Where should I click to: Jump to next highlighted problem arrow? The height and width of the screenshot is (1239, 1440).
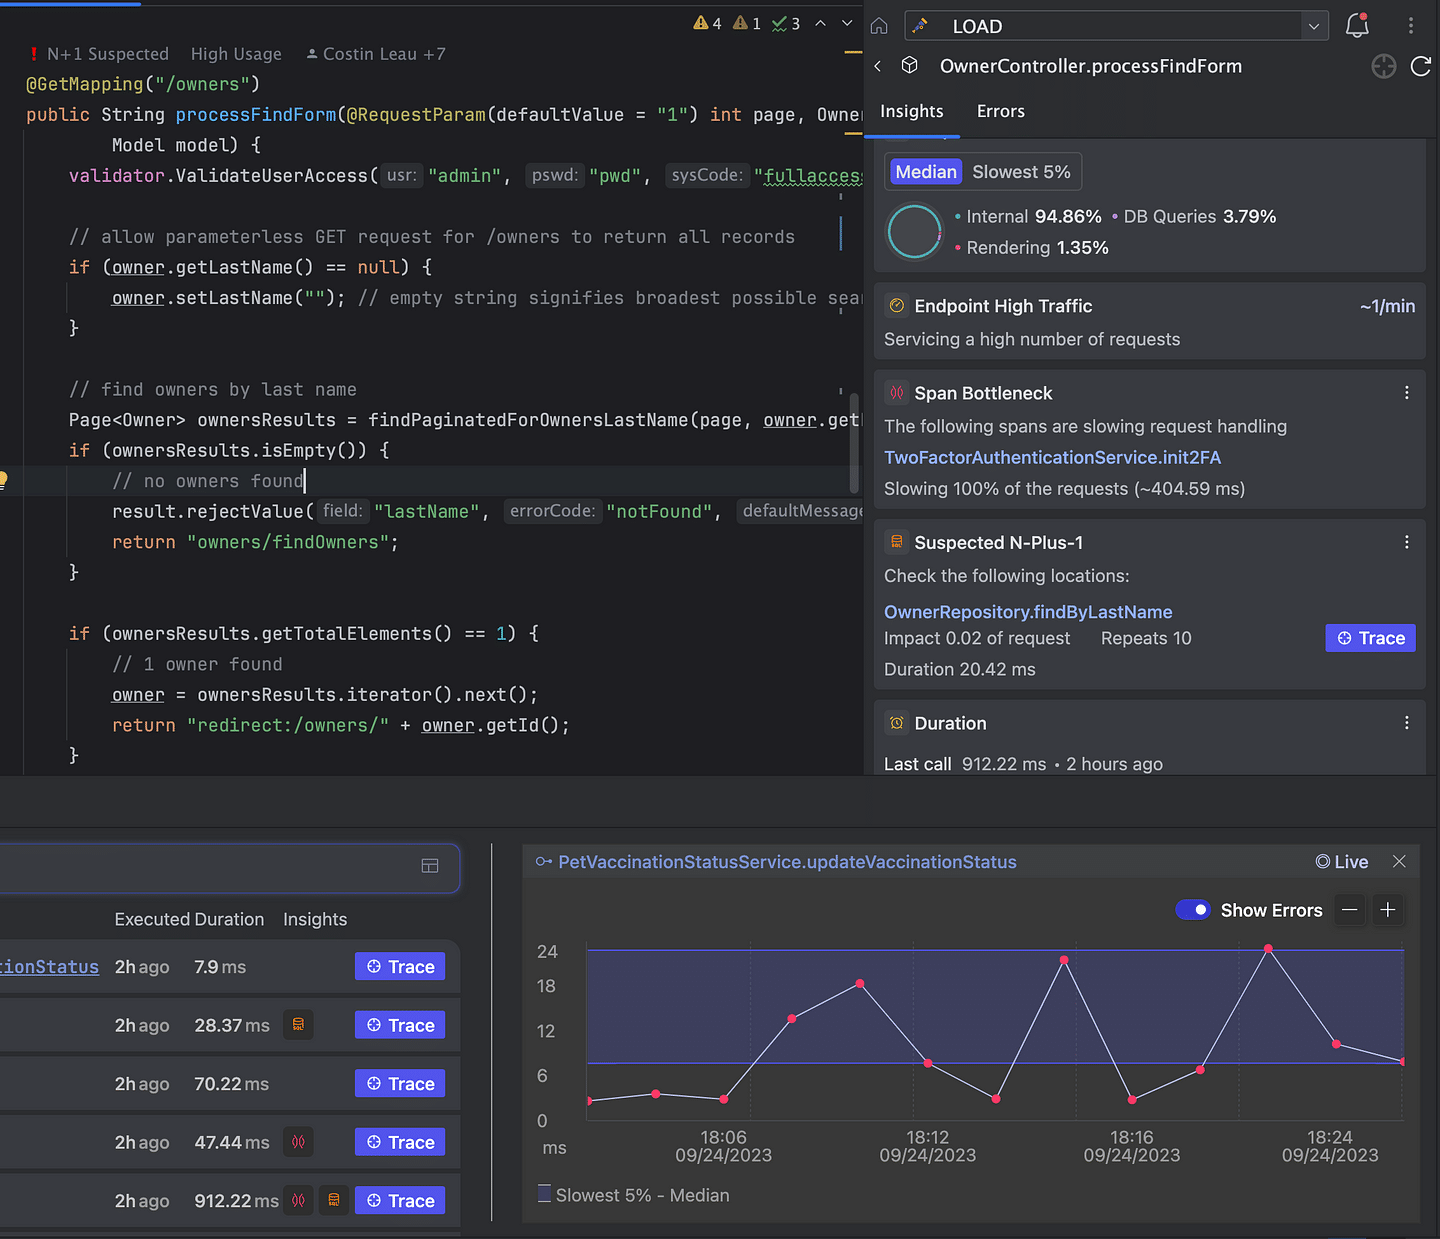847,23
